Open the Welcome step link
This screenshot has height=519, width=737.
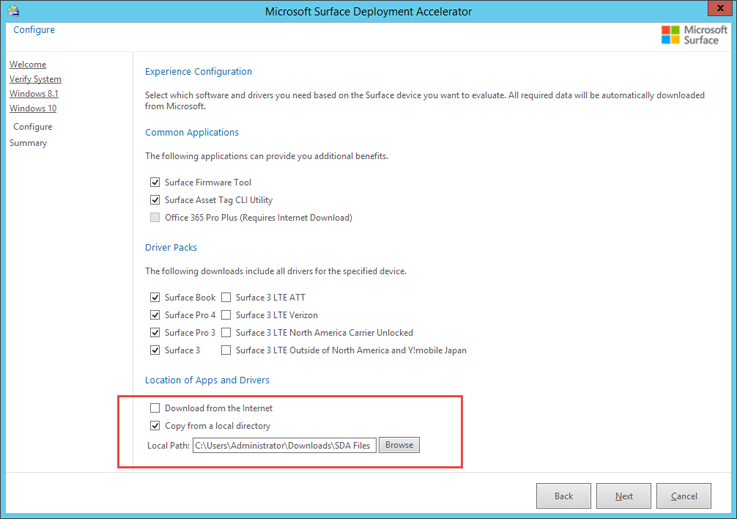click(28, 64)
